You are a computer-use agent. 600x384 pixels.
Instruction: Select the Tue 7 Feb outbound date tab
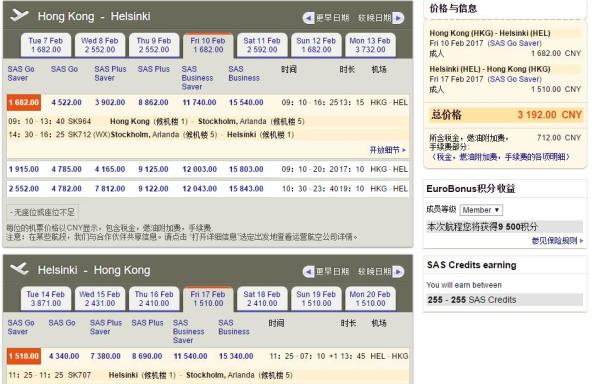coord(46,45)
